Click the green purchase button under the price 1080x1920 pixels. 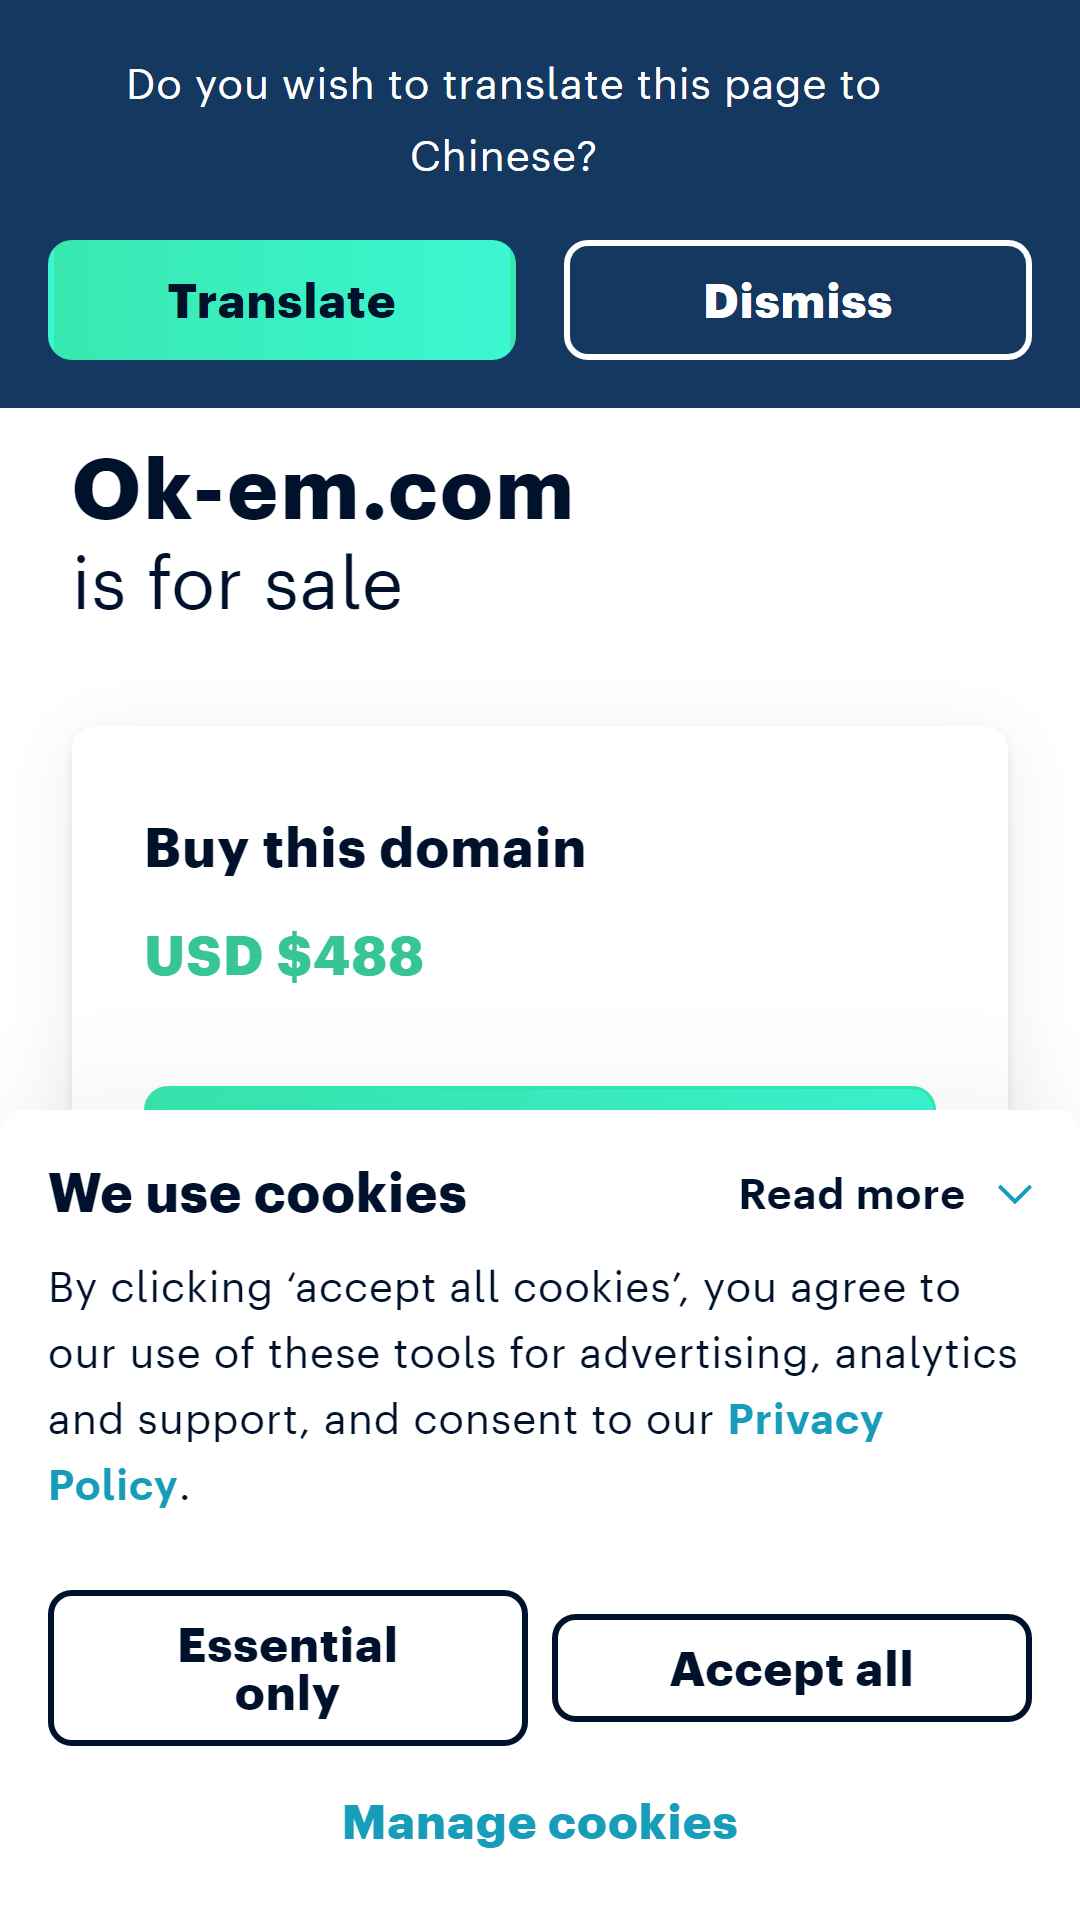point(540,1098)
